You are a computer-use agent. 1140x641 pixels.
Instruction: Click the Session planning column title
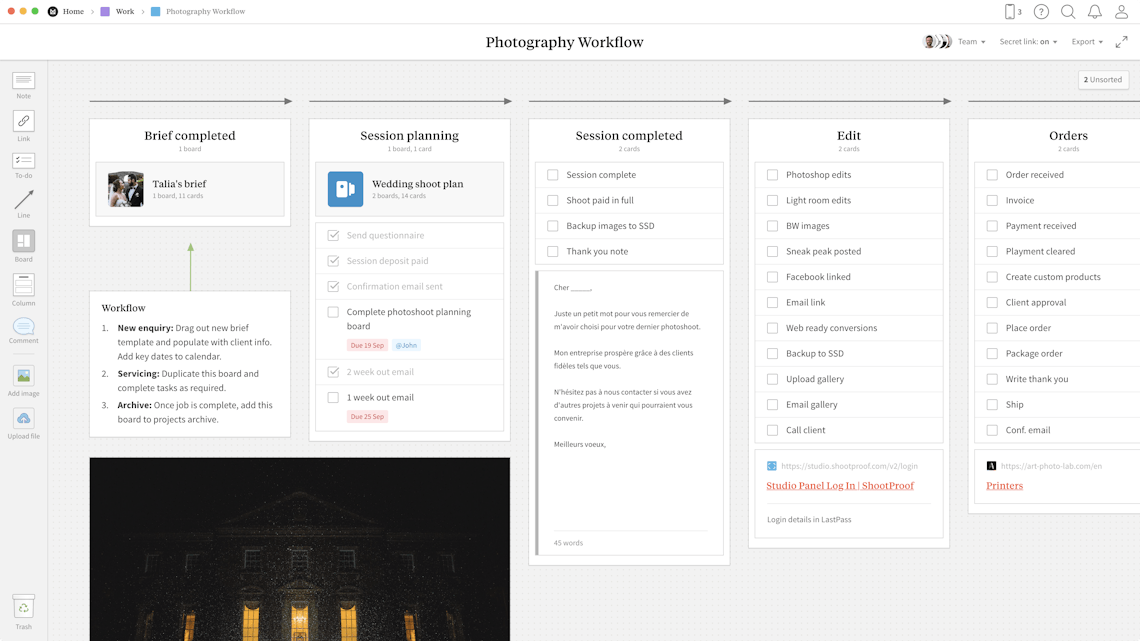coord(409,136)
